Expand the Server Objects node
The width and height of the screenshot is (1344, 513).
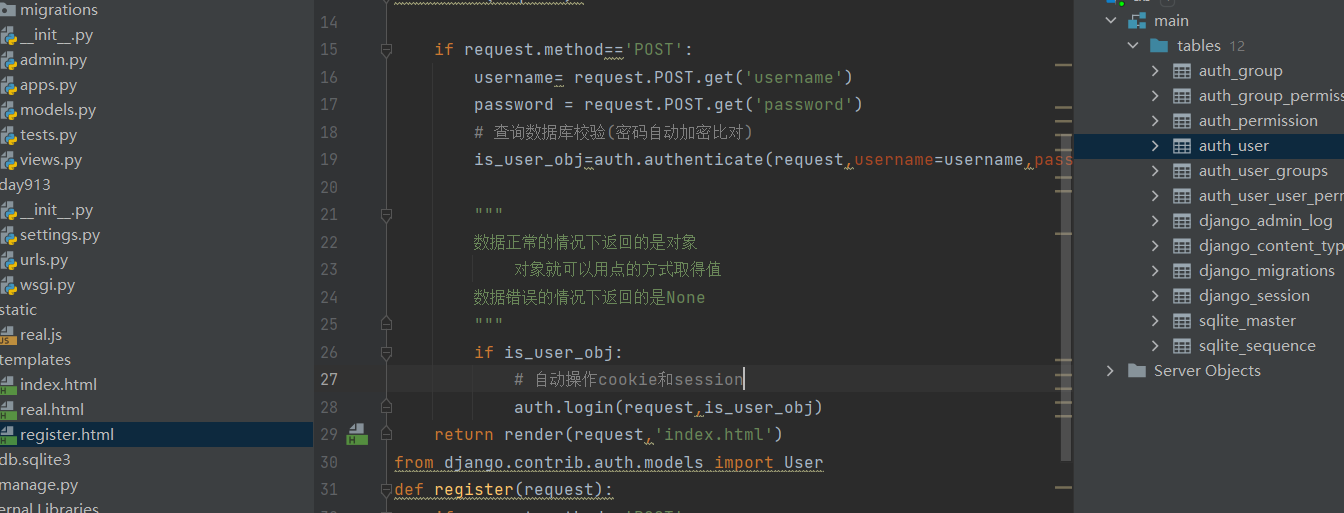pyautogui.click(x=1110, y=371)
